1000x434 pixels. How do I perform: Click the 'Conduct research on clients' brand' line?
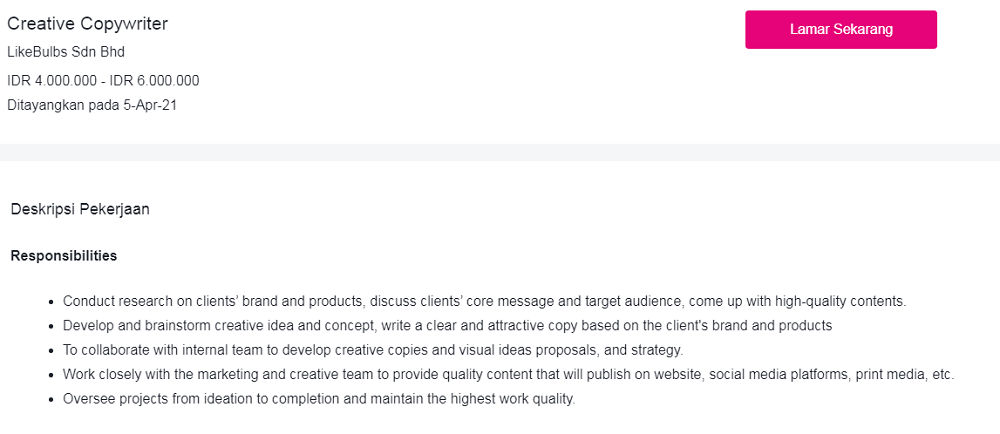[x=484, y=301]
